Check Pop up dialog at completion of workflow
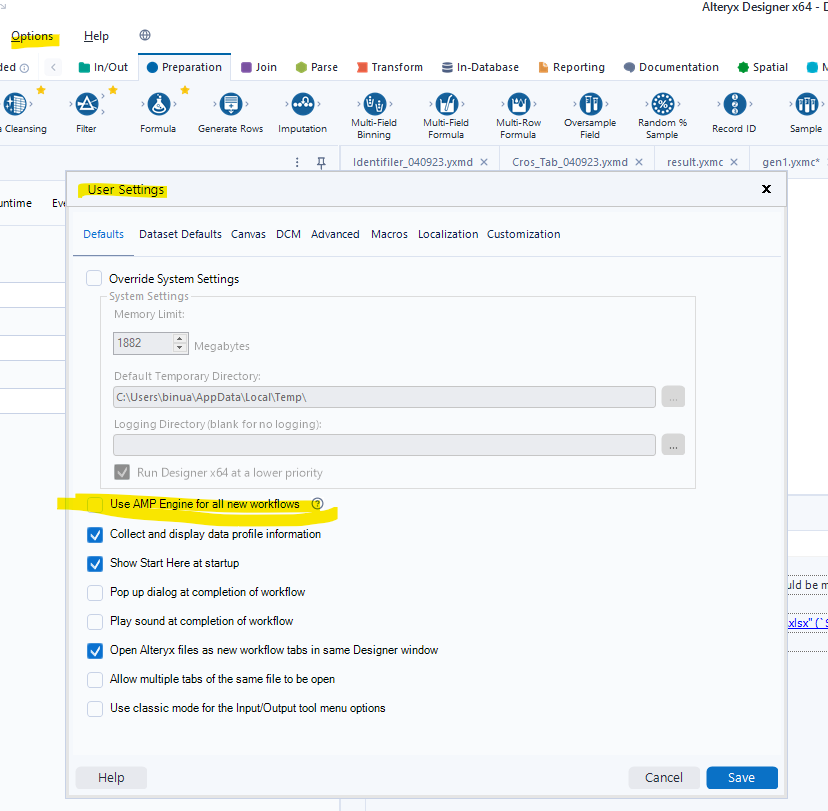 (95, 592)
